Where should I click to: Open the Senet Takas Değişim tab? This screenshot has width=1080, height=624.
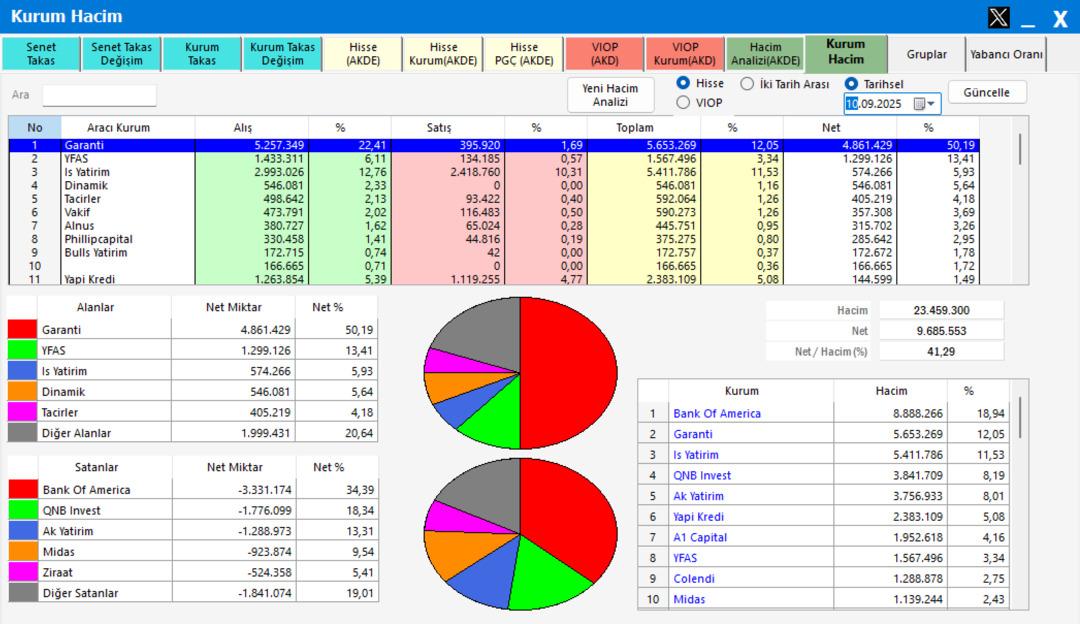pyautogui.click(x=121, y=54)
